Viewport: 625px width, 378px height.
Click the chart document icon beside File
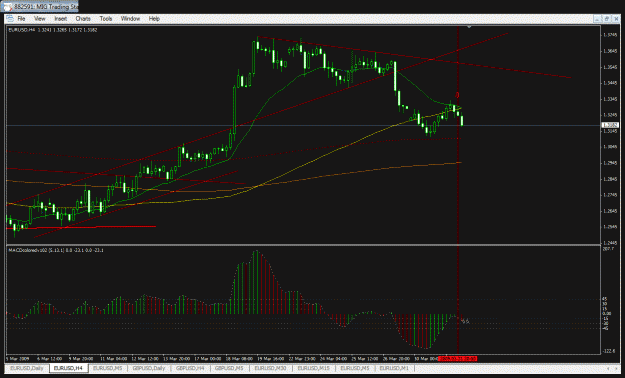[x=10, y=19]
